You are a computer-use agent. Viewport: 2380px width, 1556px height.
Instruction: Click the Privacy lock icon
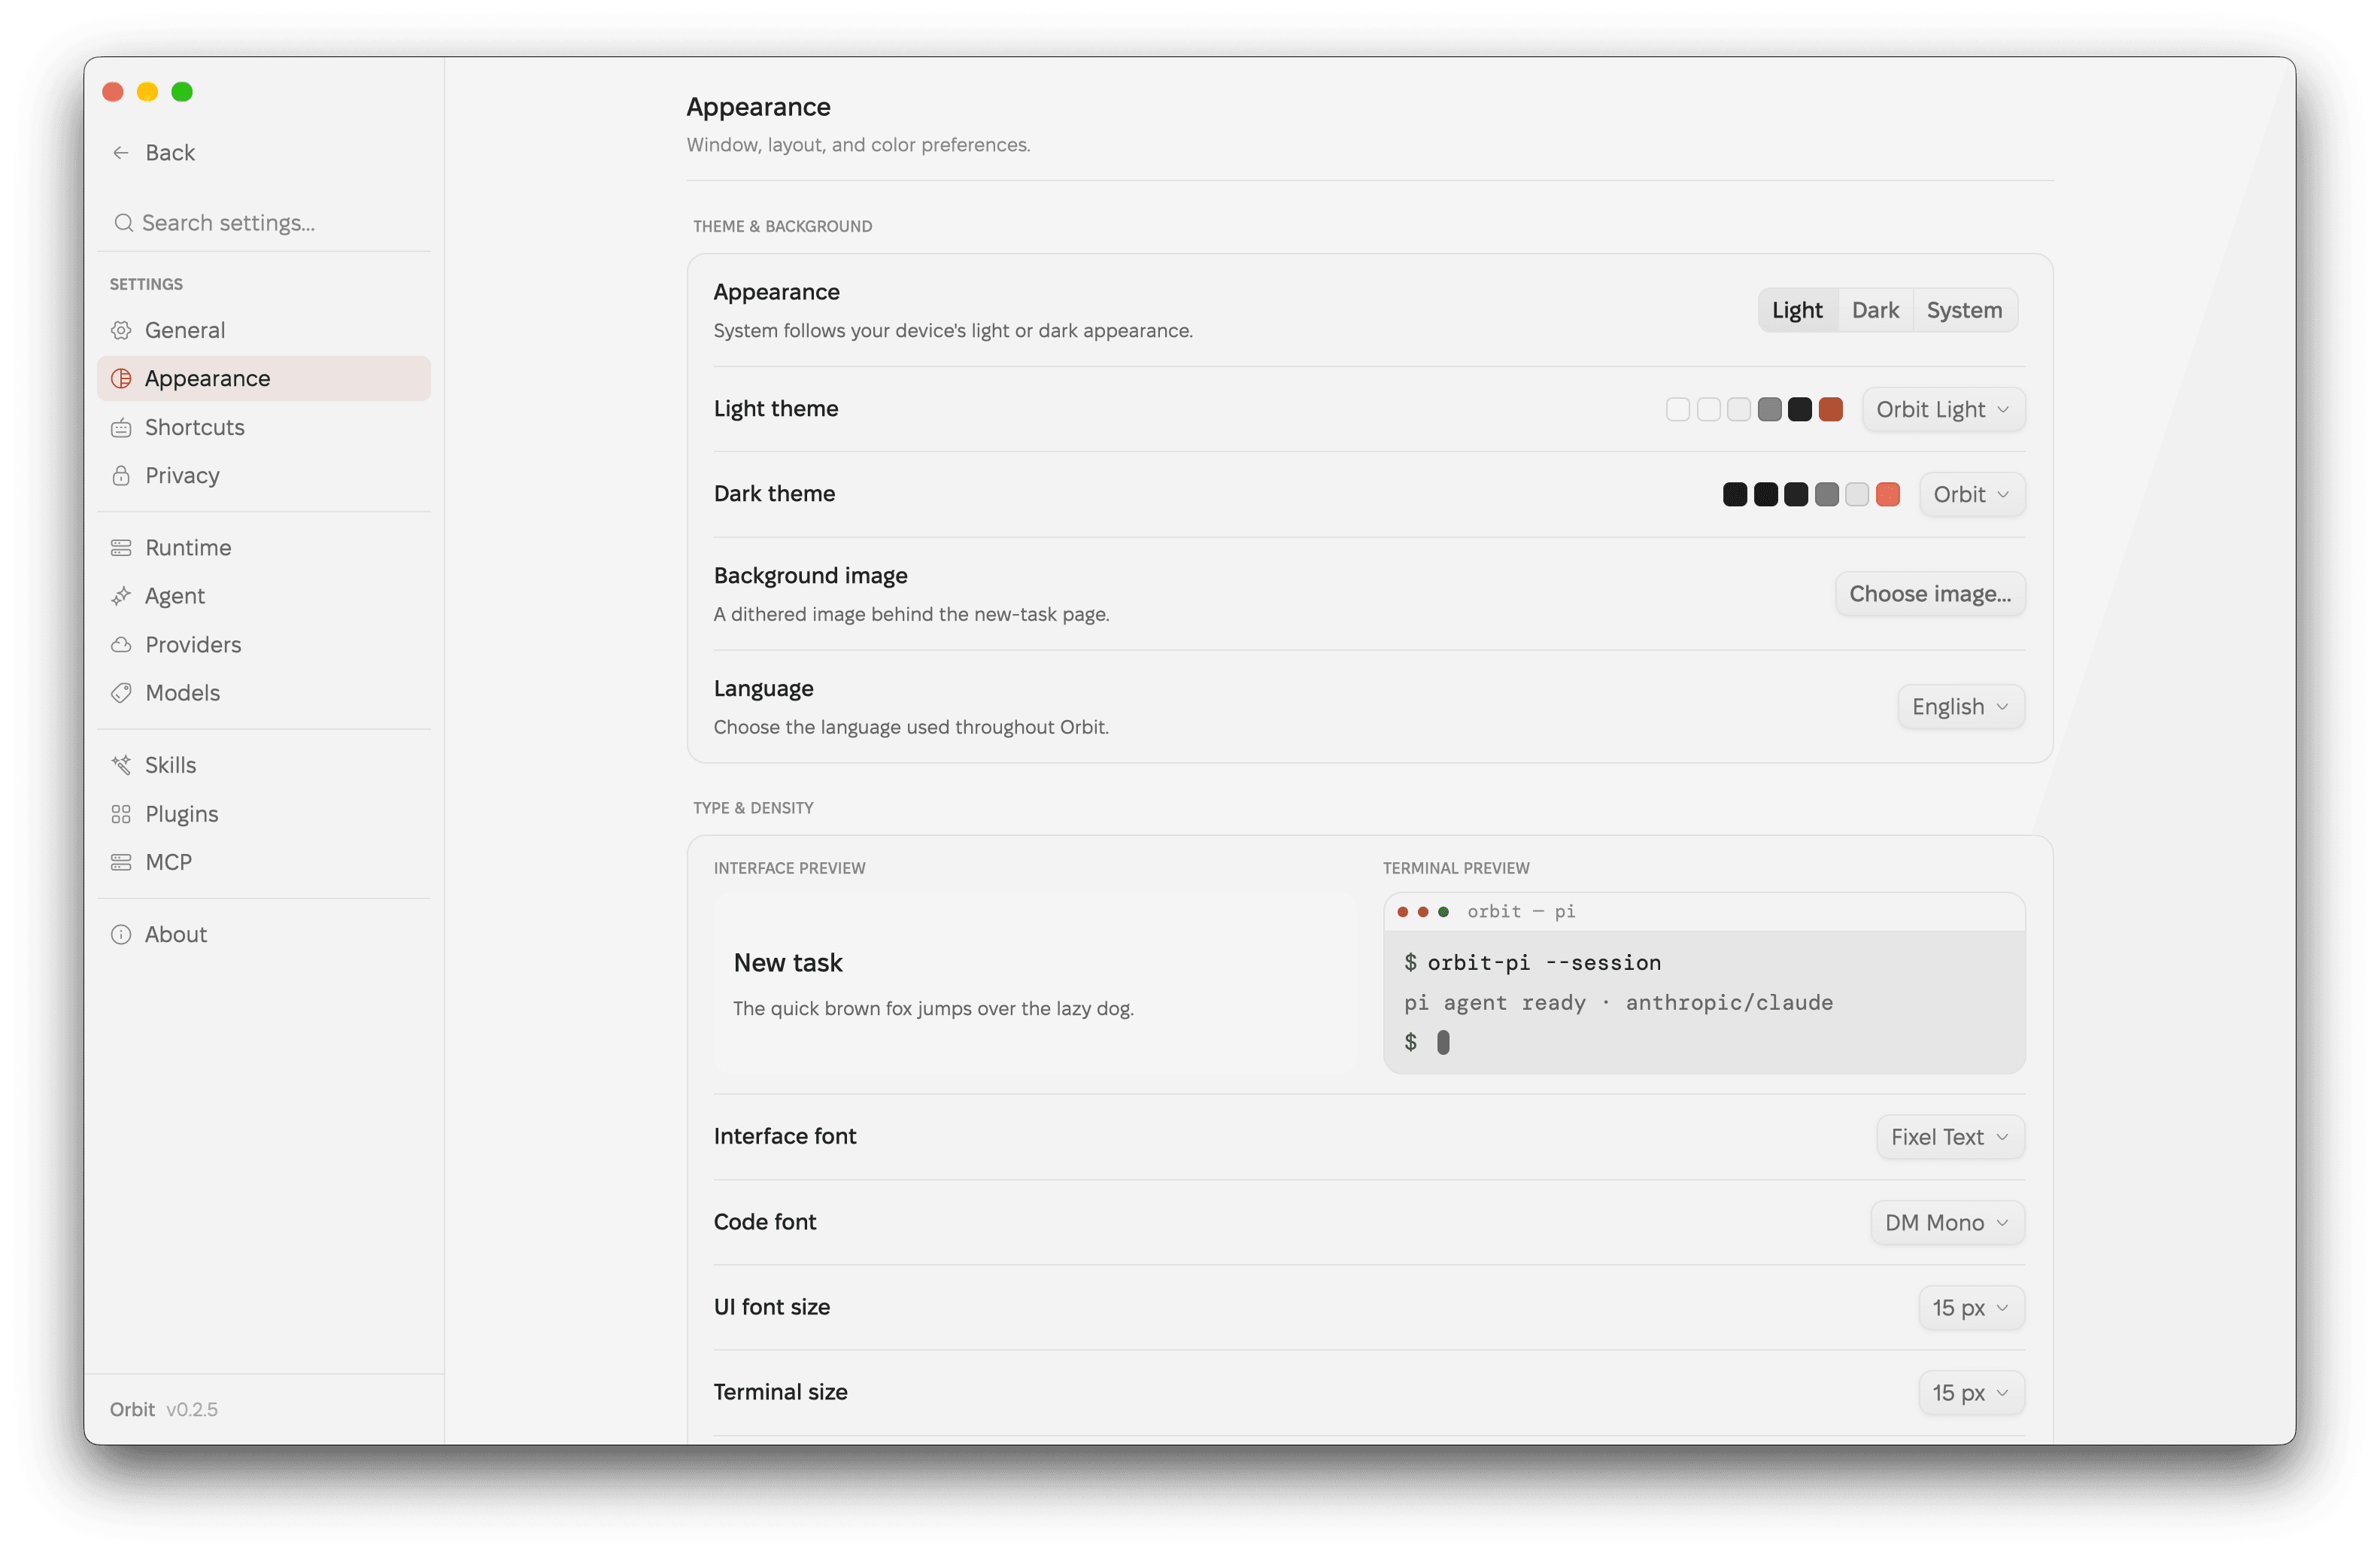pos(121,475)
